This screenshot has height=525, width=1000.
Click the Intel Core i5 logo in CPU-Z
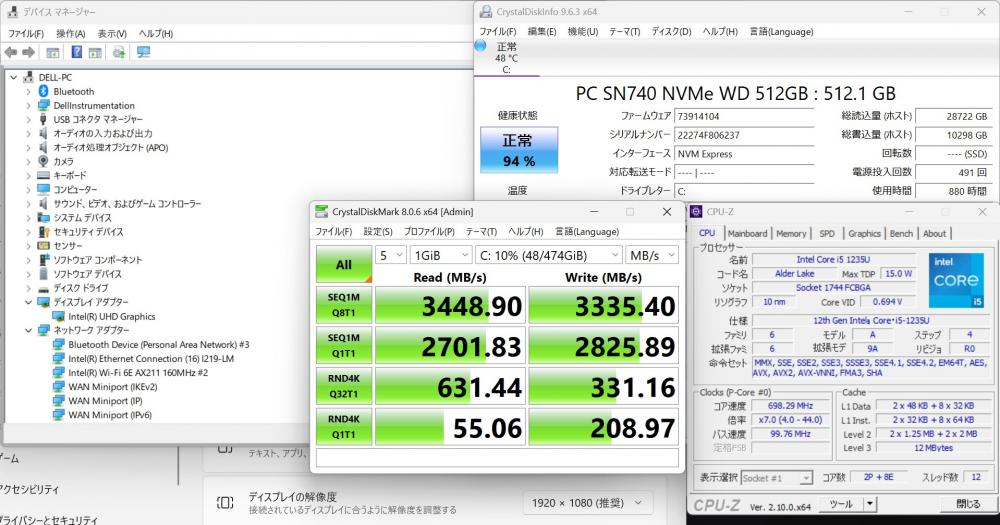pos(956,280)
